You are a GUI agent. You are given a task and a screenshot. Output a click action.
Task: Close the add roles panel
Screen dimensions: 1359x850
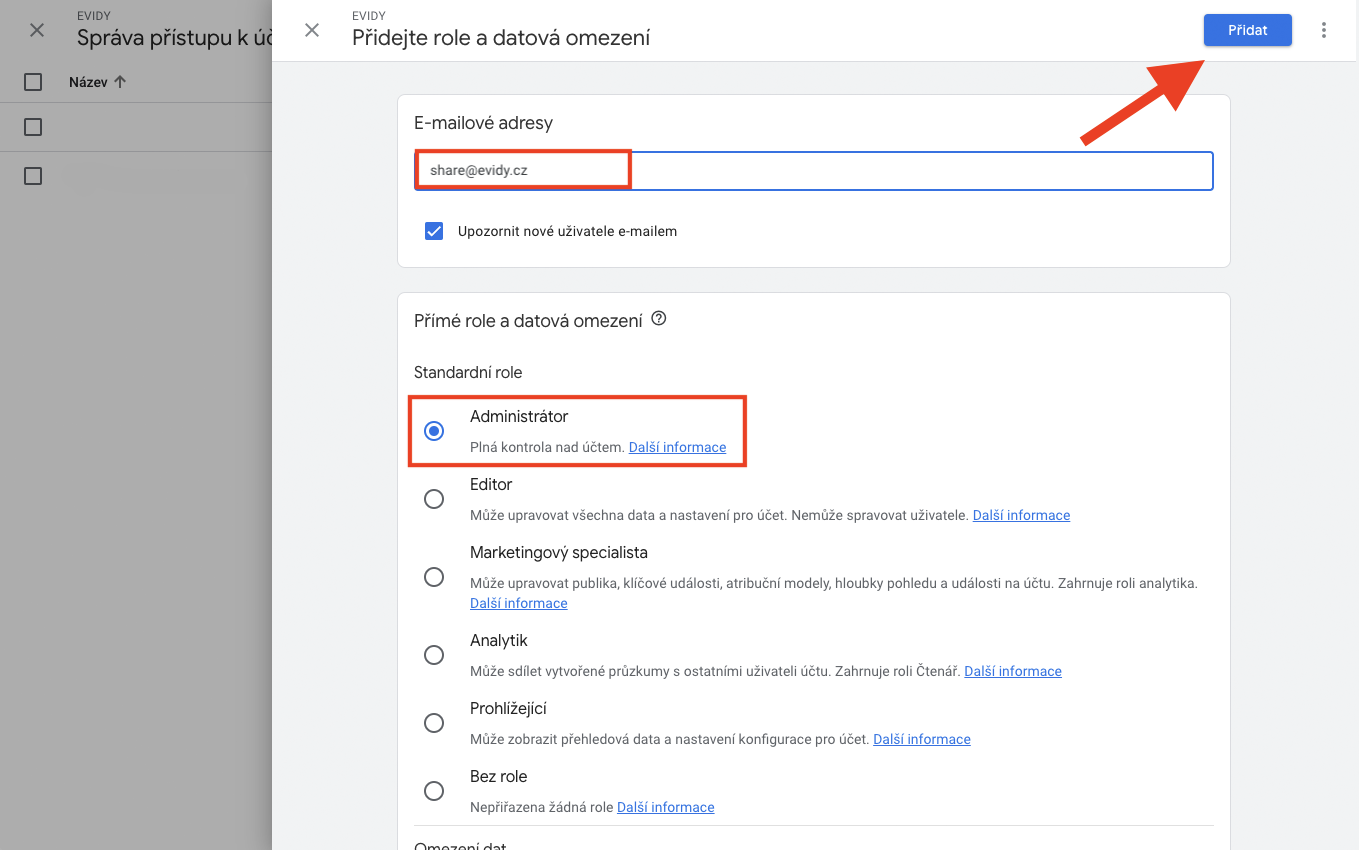pyautogui.click(x=312, y=30)
